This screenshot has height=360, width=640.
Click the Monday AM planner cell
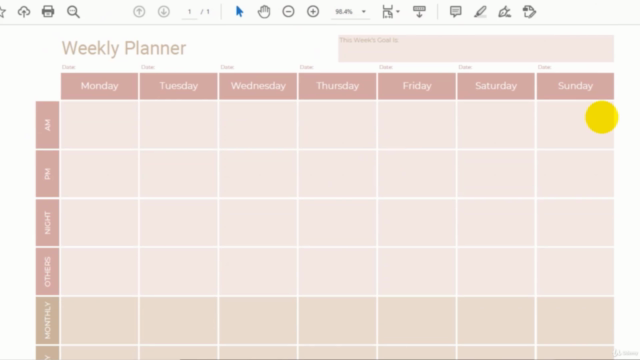pos(100,125)
